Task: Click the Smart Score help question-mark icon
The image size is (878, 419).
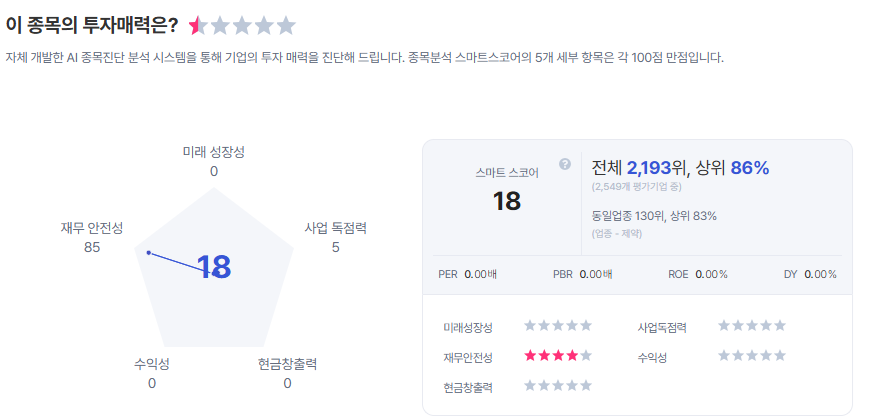Action: click(x=565, y=164)
